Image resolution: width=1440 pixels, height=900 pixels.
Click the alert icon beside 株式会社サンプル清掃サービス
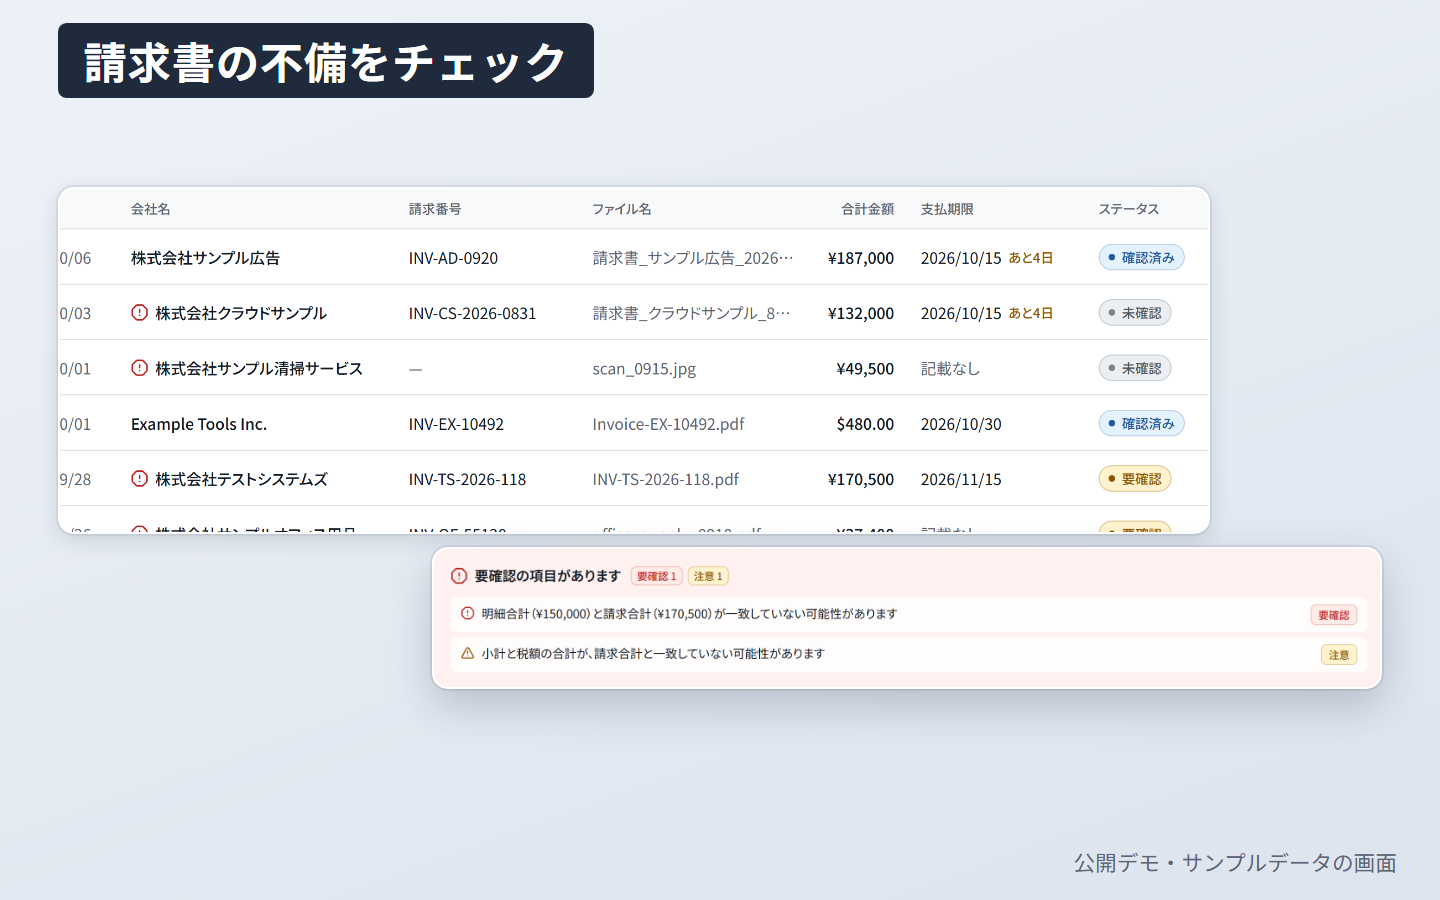140,368
